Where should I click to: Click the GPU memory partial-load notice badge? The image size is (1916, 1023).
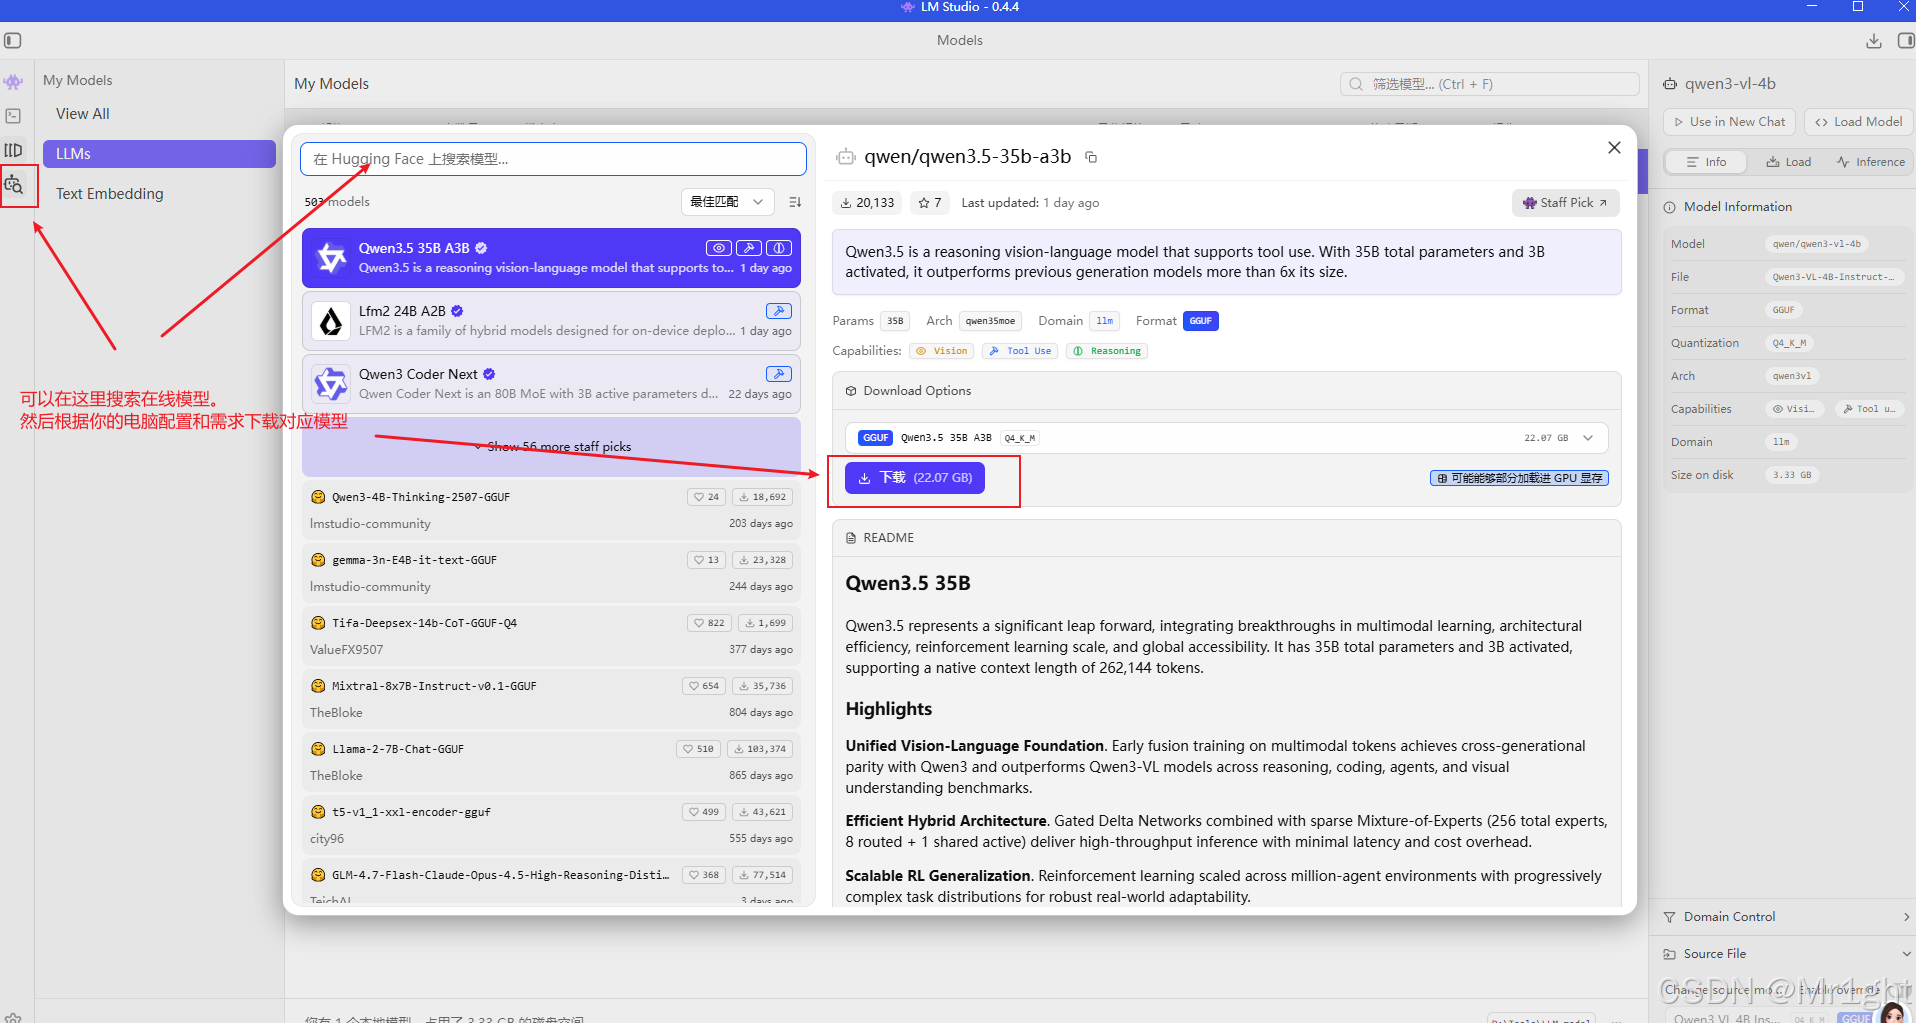[x=1519, y=478]
